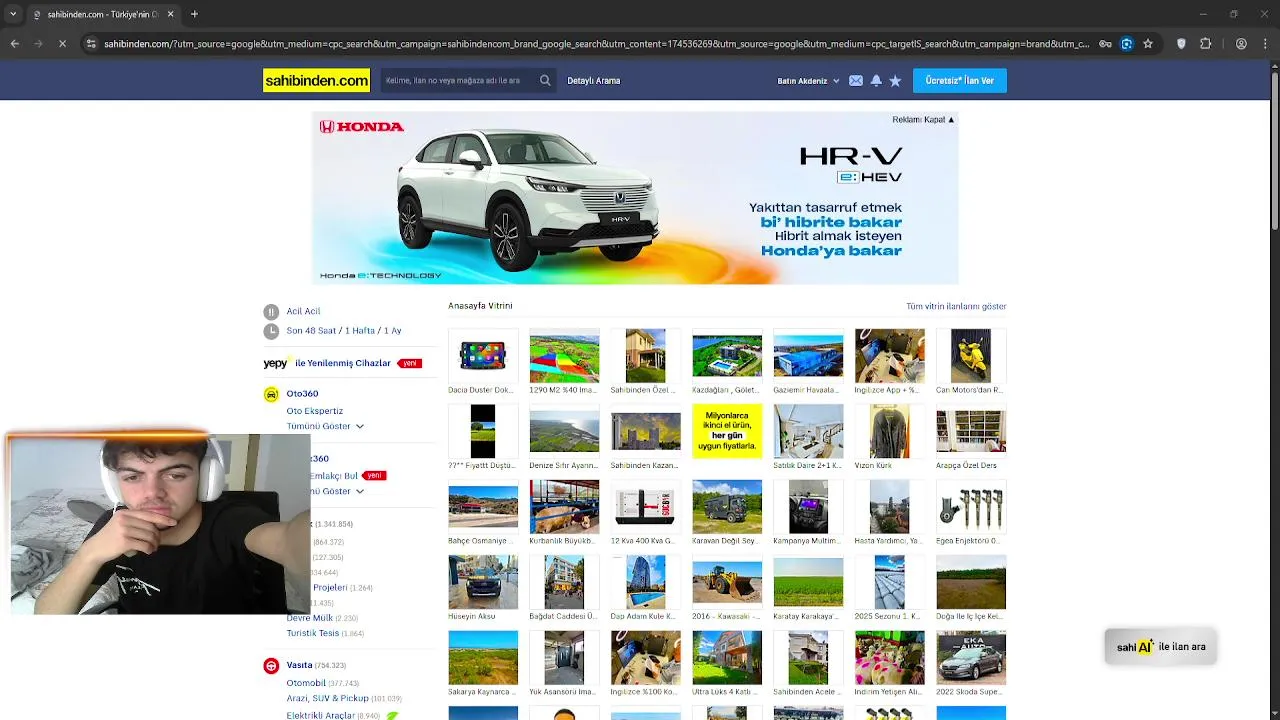This screenshot has height=720, width=1280.
Task: Close the sahibinden.com browser tab
Action: point(170,14)
